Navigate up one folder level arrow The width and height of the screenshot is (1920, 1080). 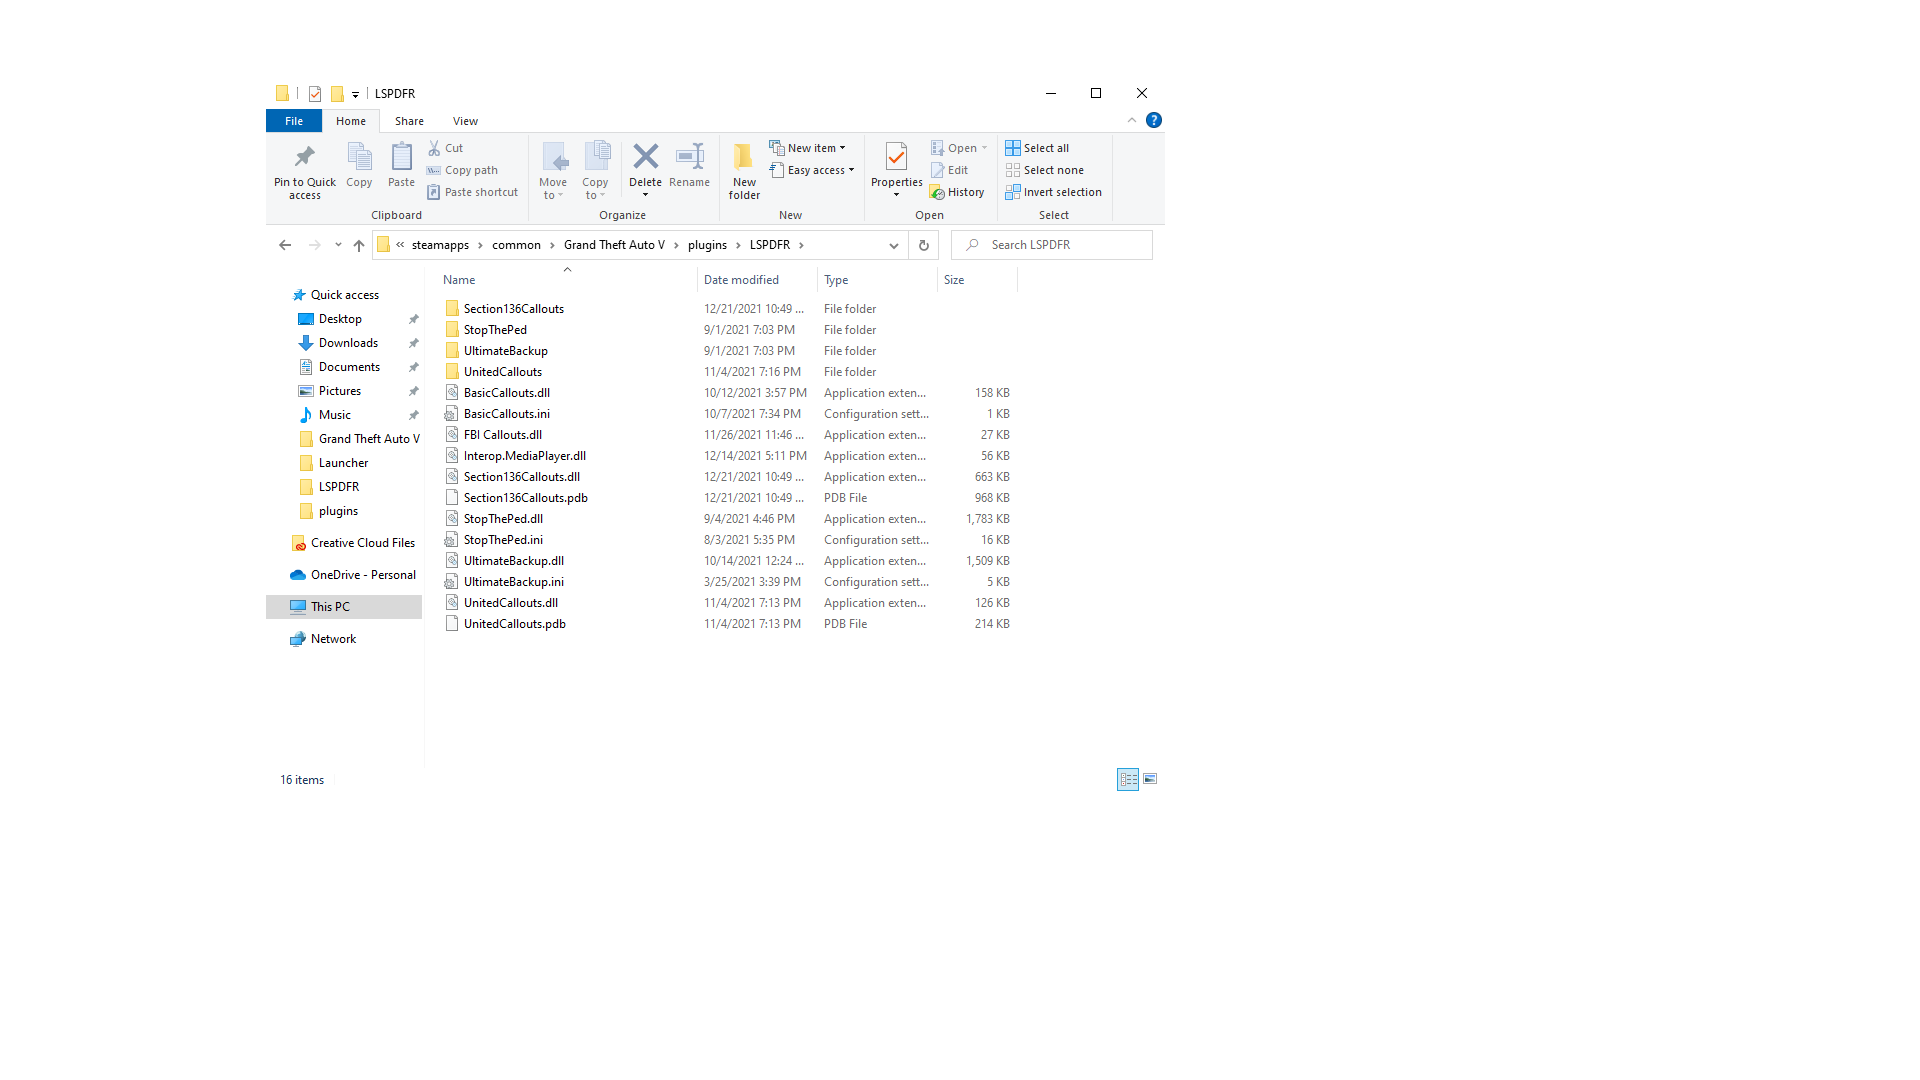click(x=359, y=245)
